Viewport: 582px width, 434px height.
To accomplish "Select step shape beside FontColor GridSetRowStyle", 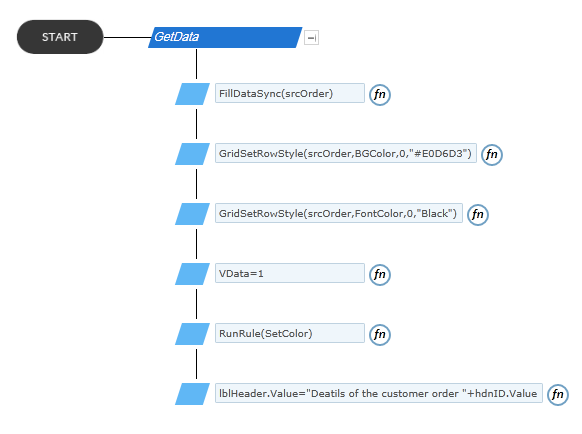I will click(192, 214).
